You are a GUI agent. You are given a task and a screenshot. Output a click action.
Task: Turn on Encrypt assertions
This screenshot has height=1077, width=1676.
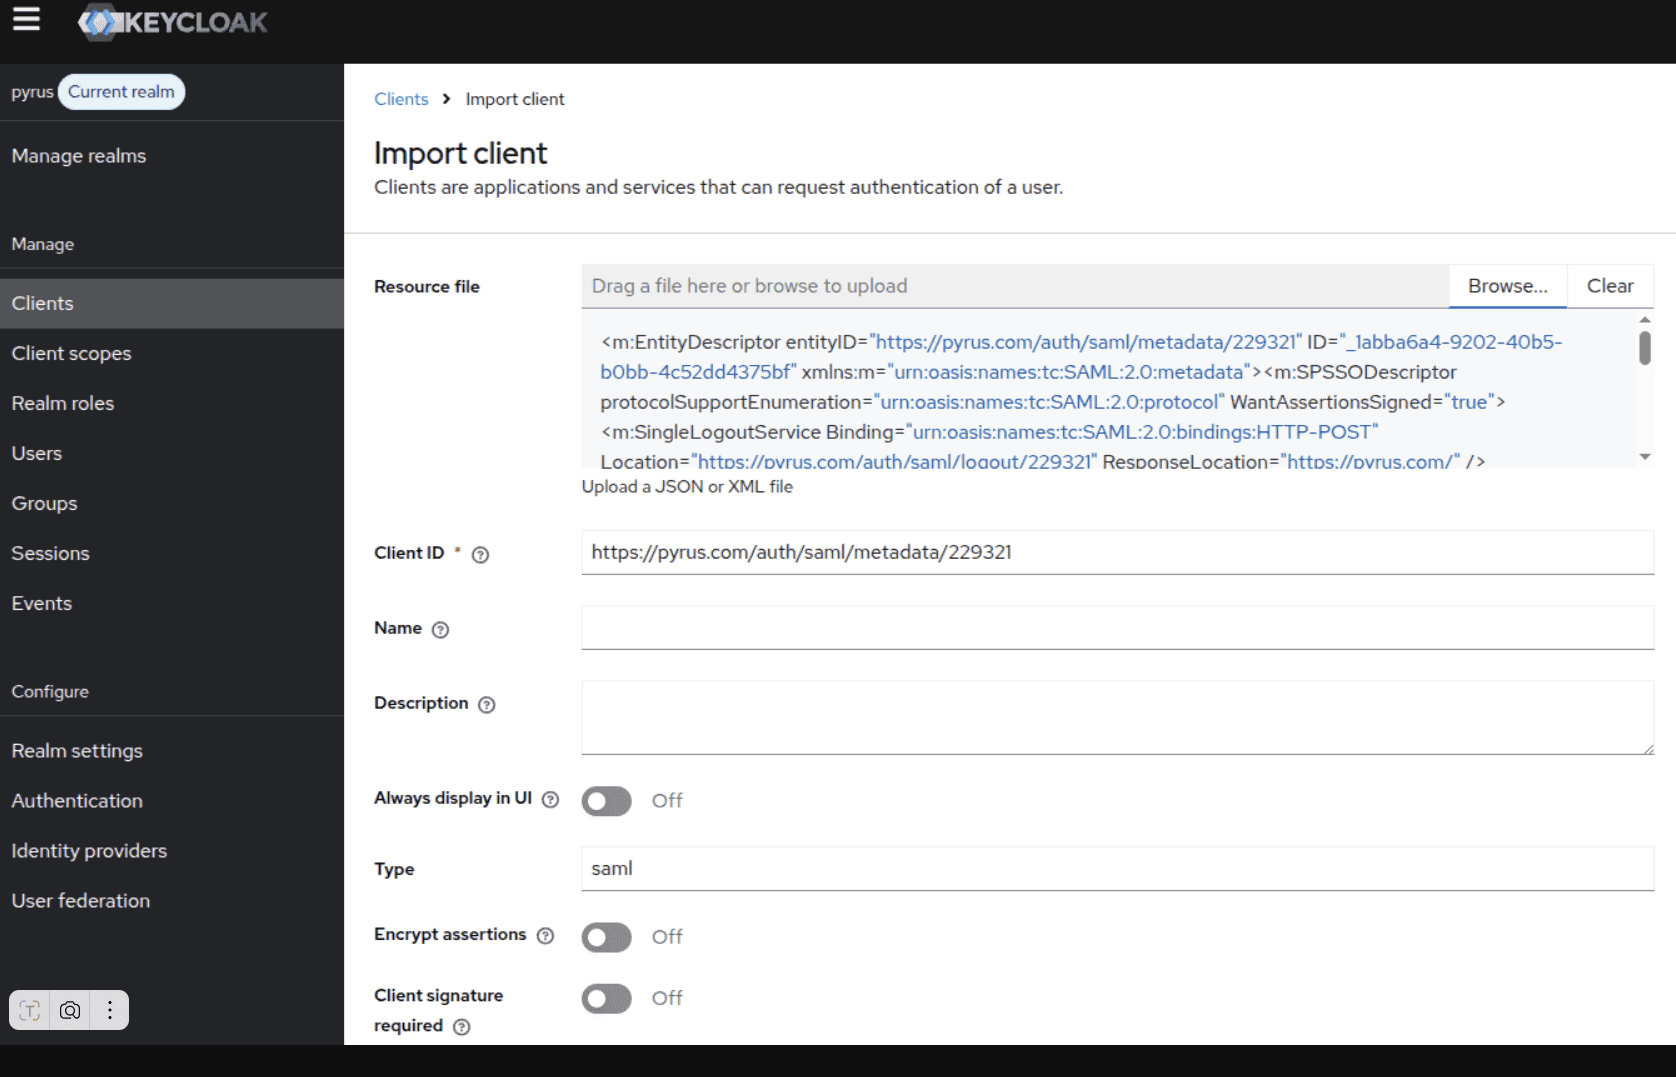(x=606, y=937)
